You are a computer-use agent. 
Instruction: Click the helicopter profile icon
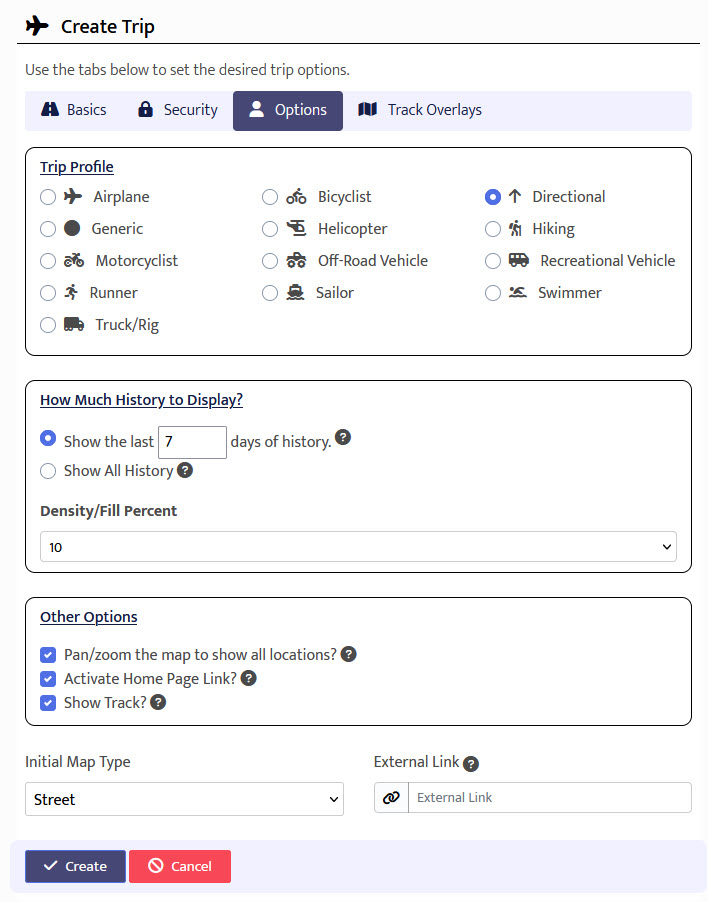296,229
